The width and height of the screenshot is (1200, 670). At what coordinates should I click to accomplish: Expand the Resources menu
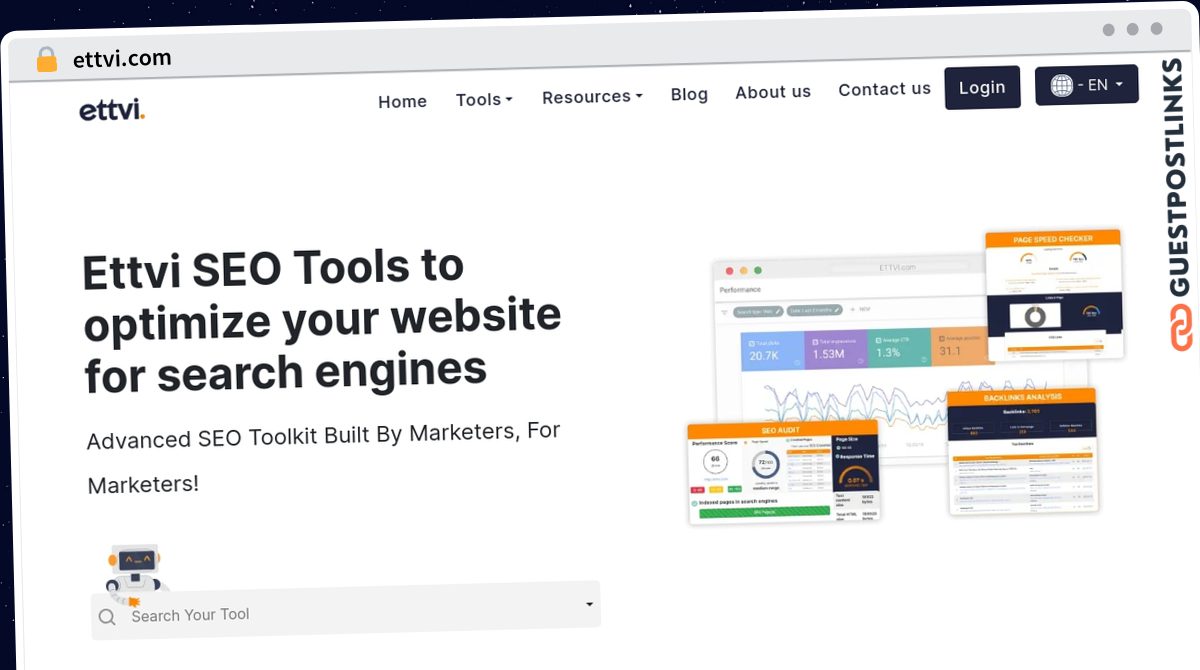coord(592,97)
